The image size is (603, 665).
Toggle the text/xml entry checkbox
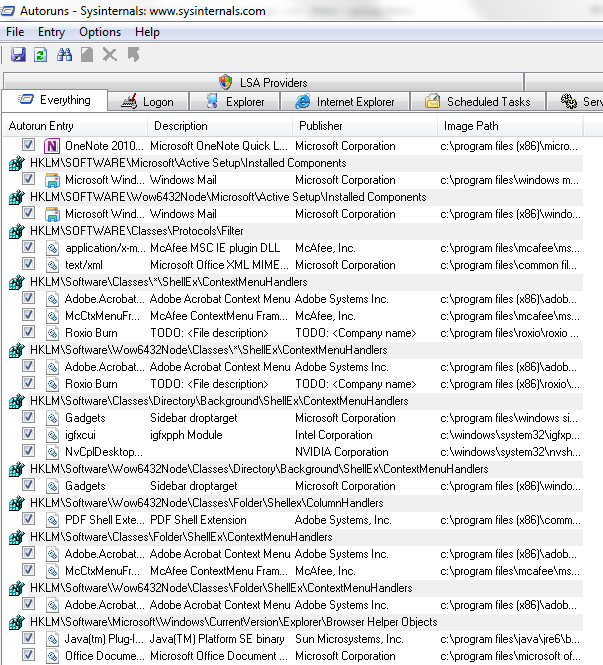coord(28,263)
